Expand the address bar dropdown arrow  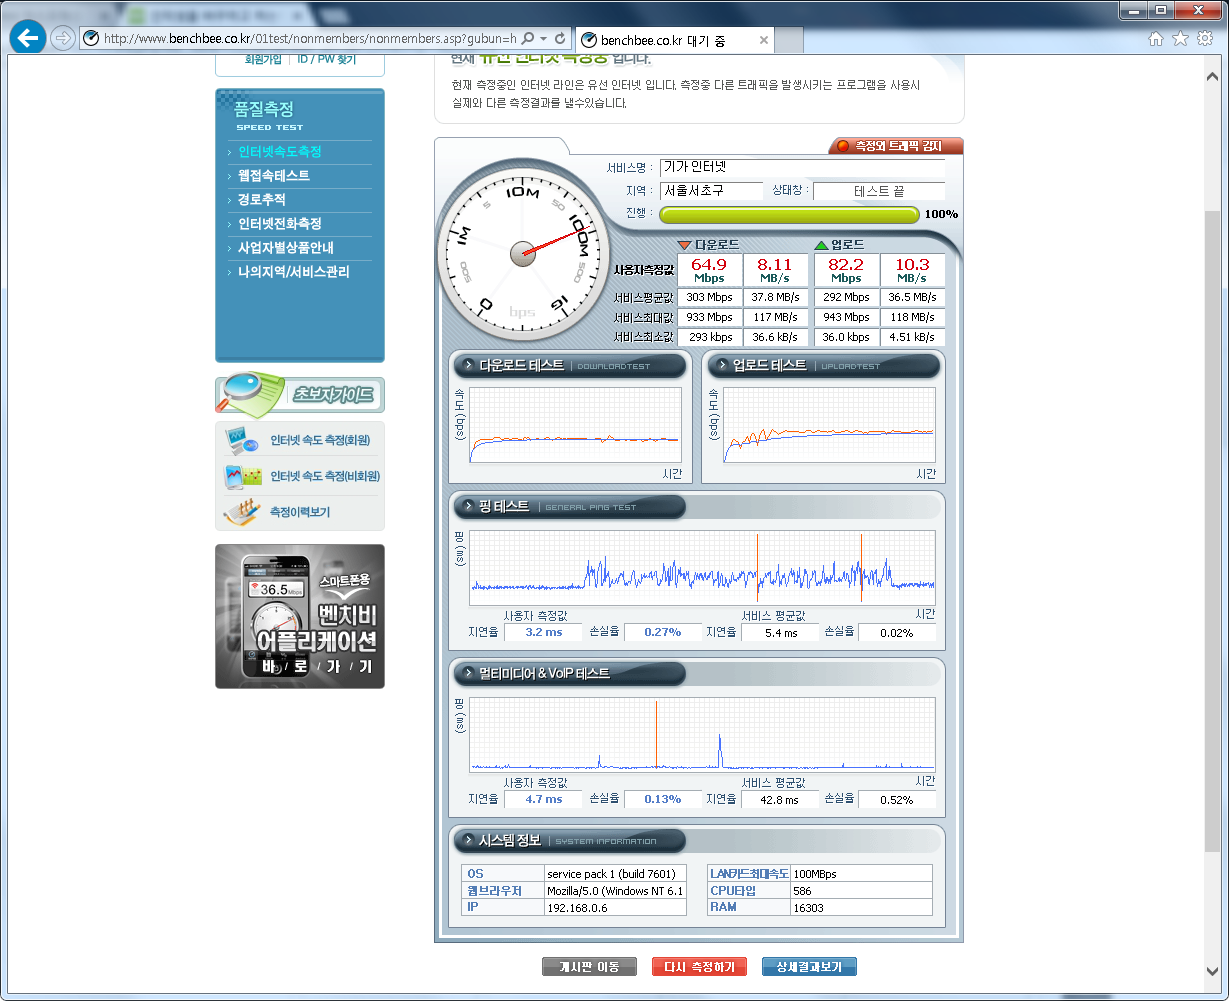(543, 39)
